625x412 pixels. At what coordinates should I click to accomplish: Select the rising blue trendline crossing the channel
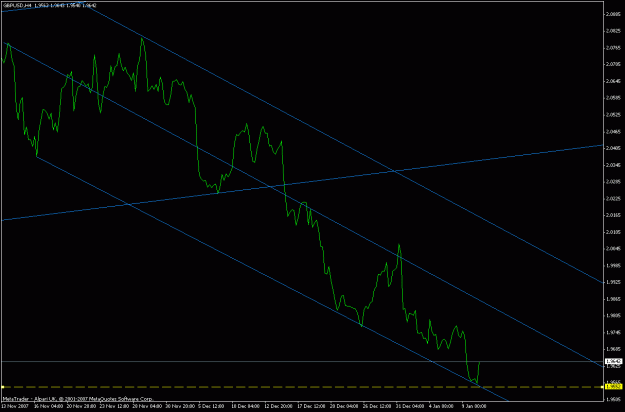click(x=302, y=182)
